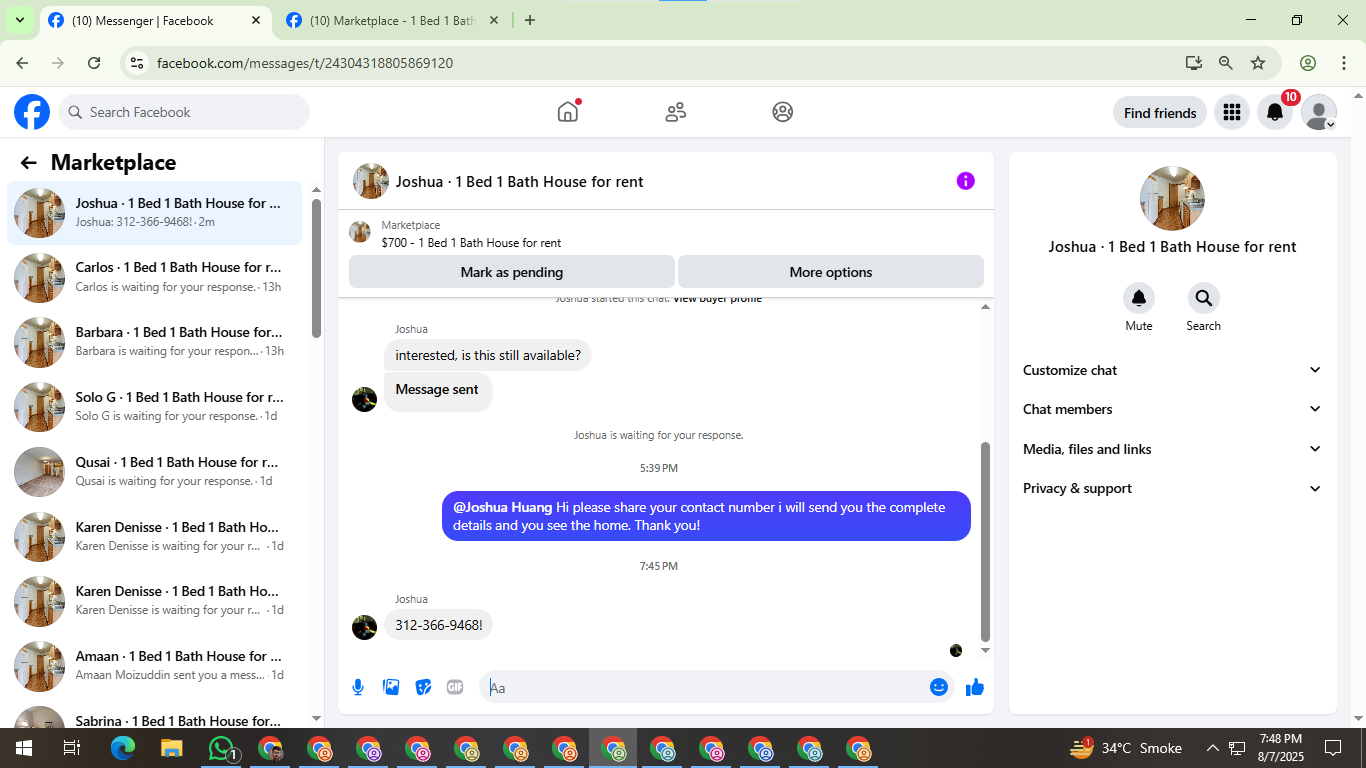The width and height of the screenshot is (1366, 768).
Task: Send a thumbs-up like
Action: click(x=975, y=687)
